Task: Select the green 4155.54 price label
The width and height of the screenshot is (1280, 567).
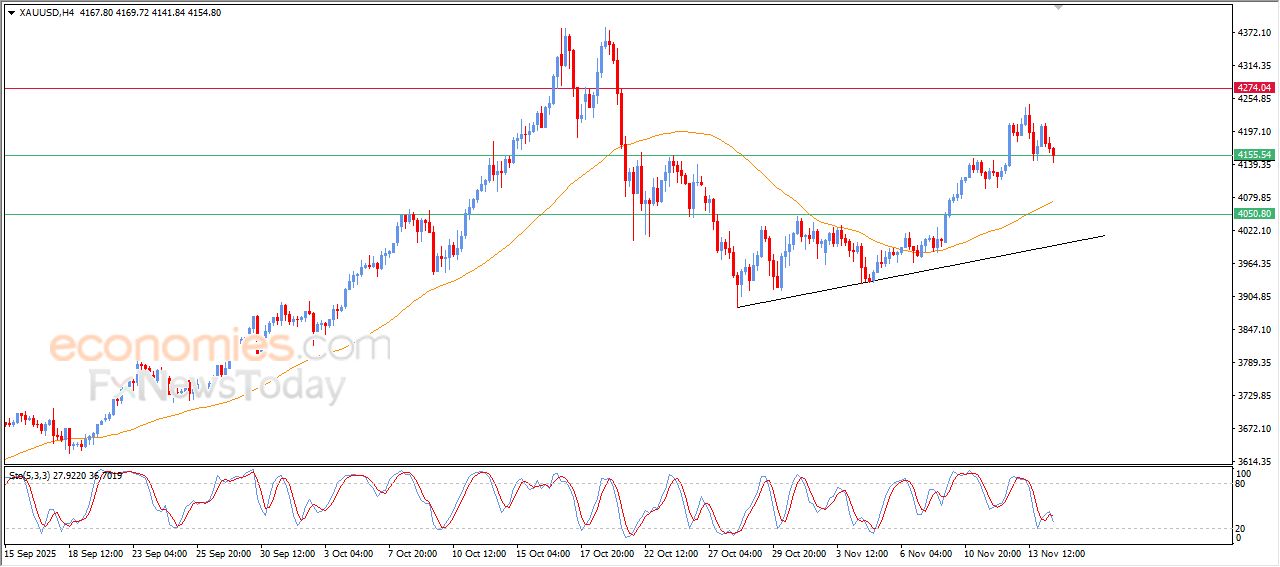Action: point(1254,155)
